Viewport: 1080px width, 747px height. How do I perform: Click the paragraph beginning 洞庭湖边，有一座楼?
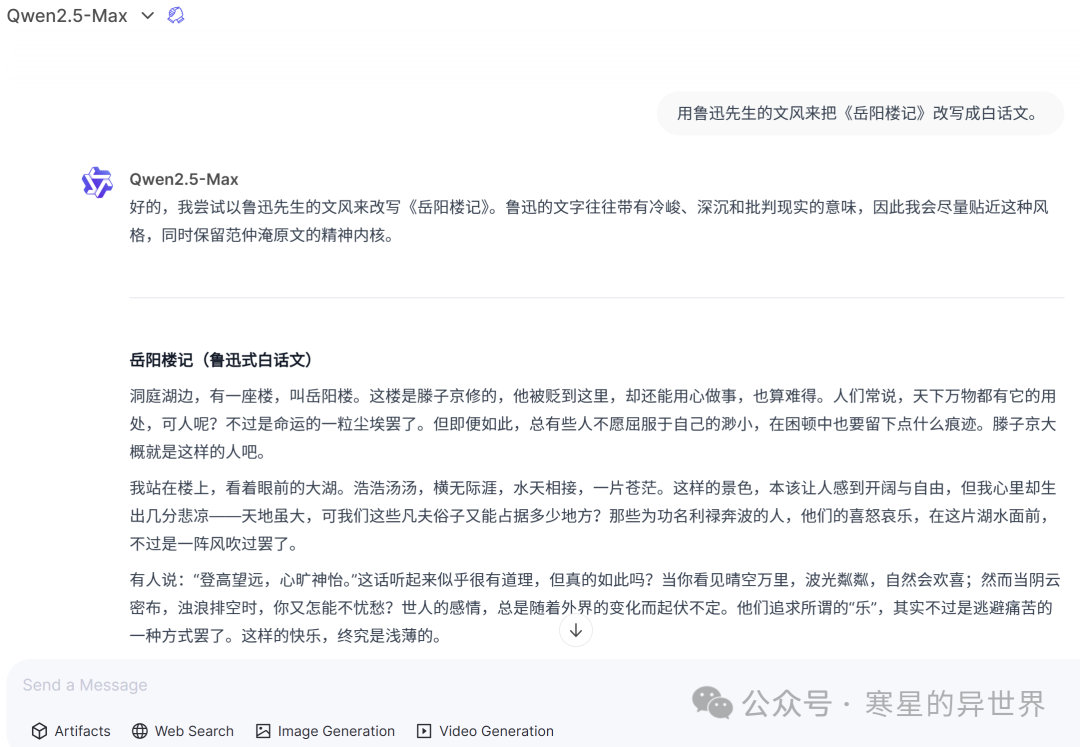[x=592, y=424]
